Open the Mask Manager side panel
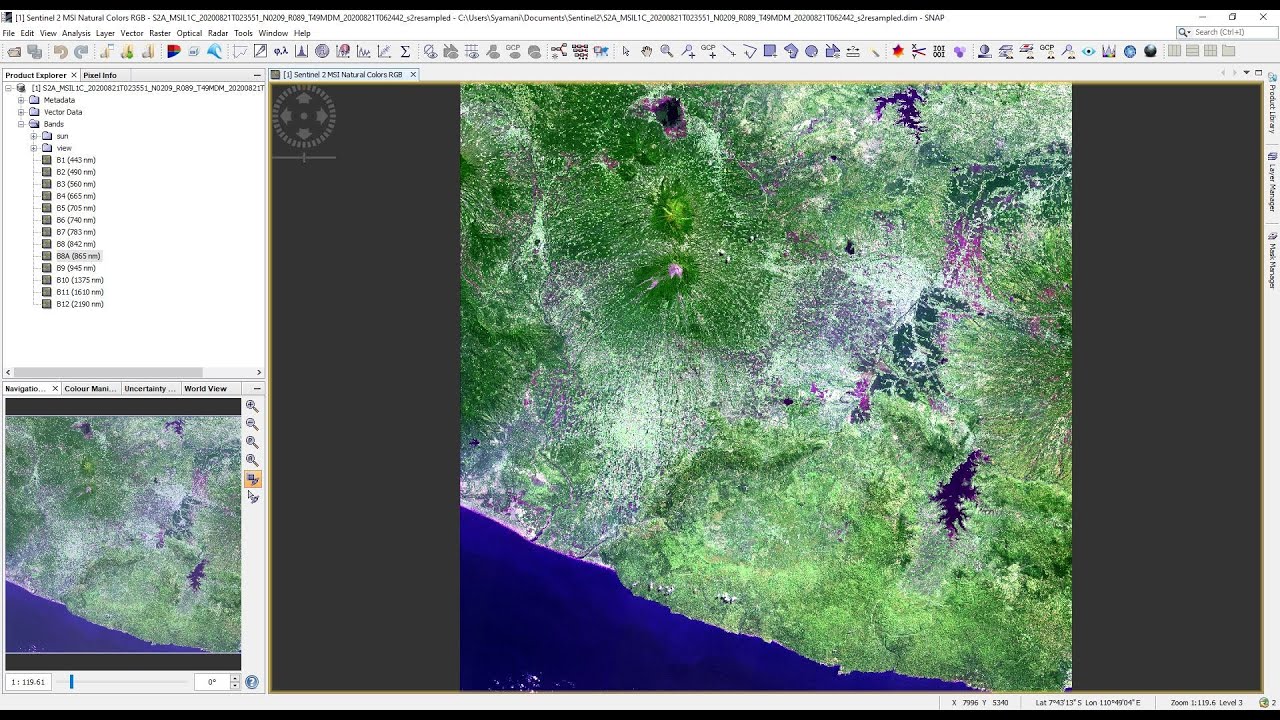This screenshot has height=720, width=1280. (1272, 262)
